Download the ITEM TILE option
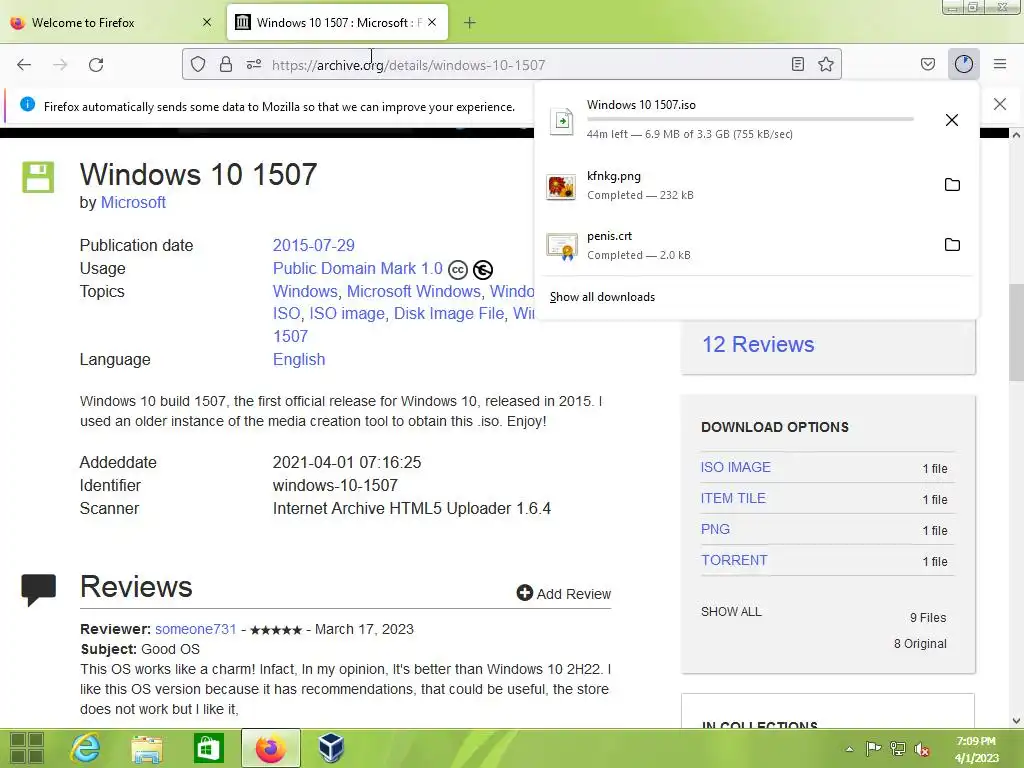 pos(733,498)
